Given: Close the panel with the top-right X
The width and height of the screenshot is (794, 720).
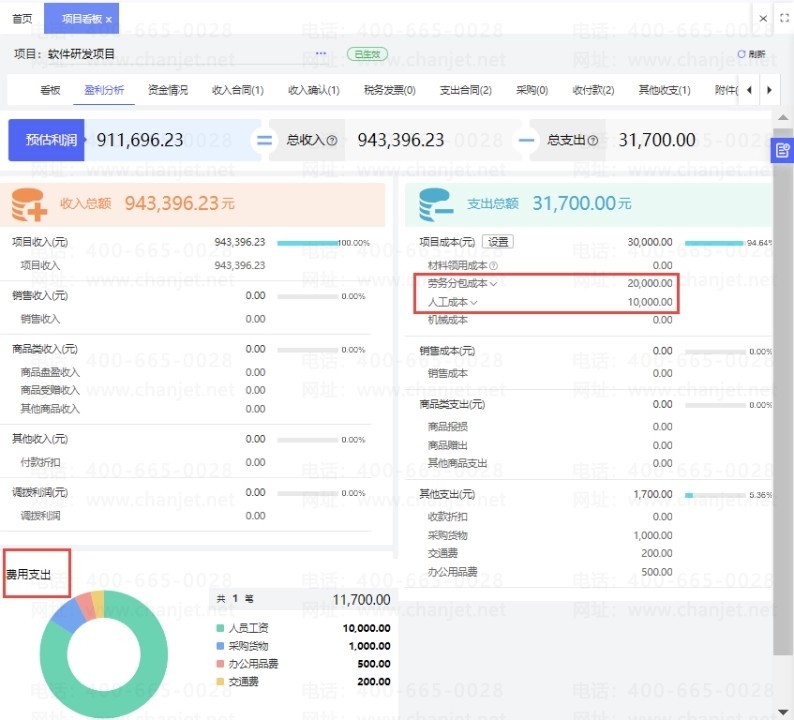Looking at the screenshot, I should coord(763,19).
